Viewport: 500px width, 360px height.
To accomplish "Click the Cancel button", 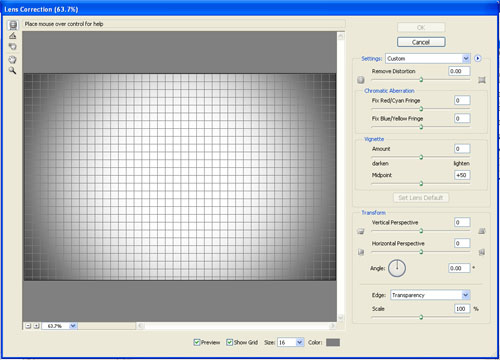I will point(421,42).
